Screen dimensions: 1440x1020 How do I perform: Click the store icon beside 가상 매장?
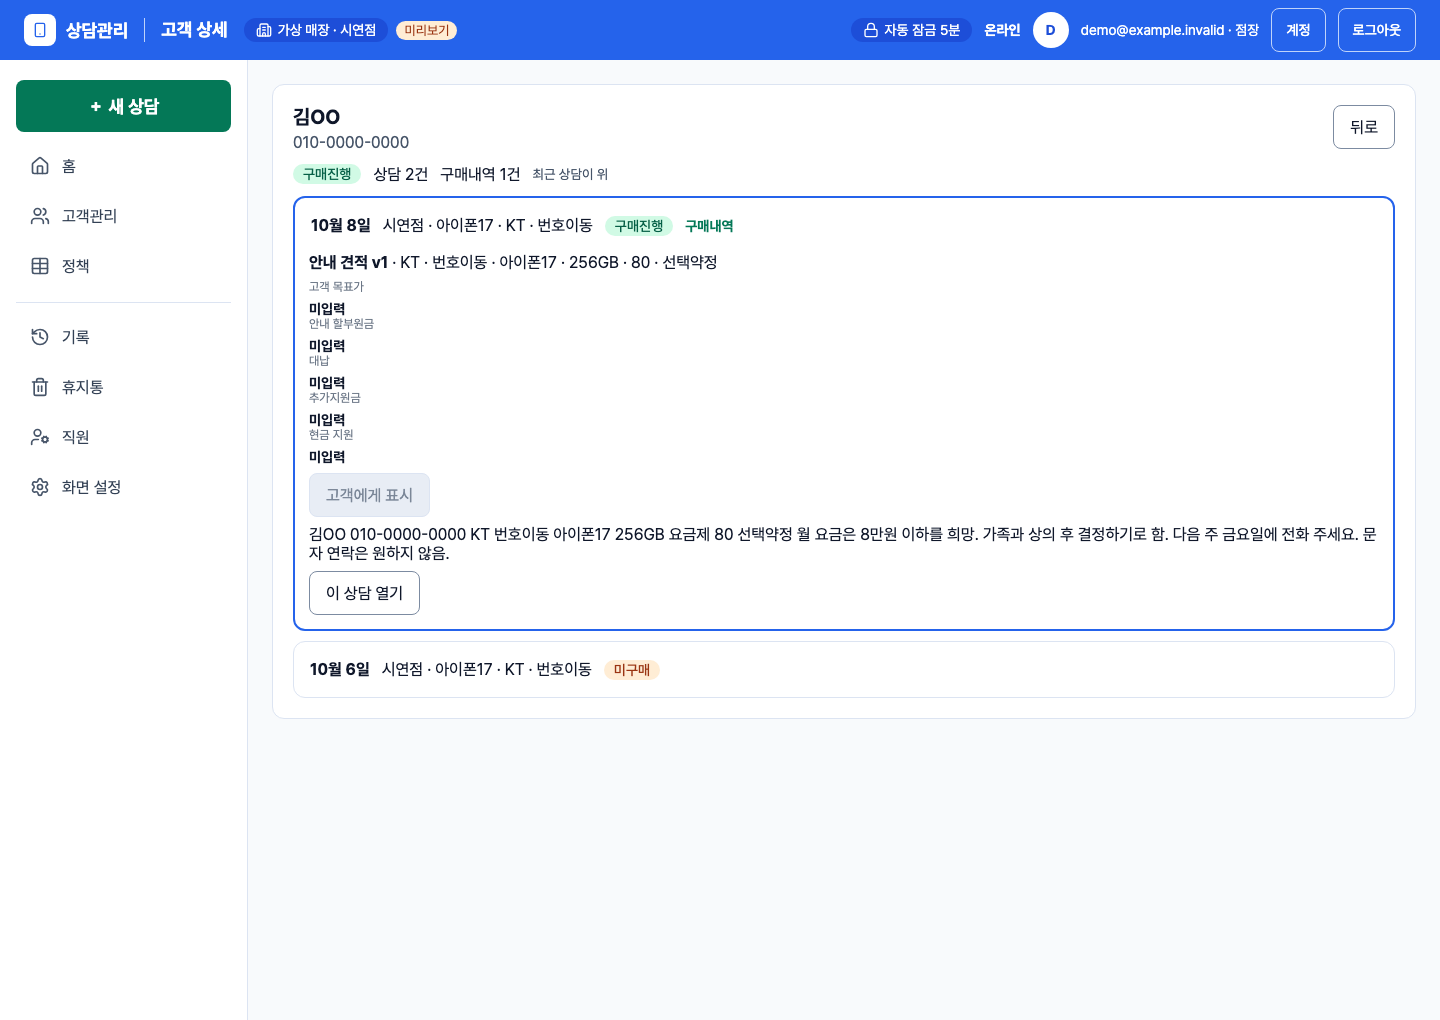pyautogui.click(x=264, y=30)
